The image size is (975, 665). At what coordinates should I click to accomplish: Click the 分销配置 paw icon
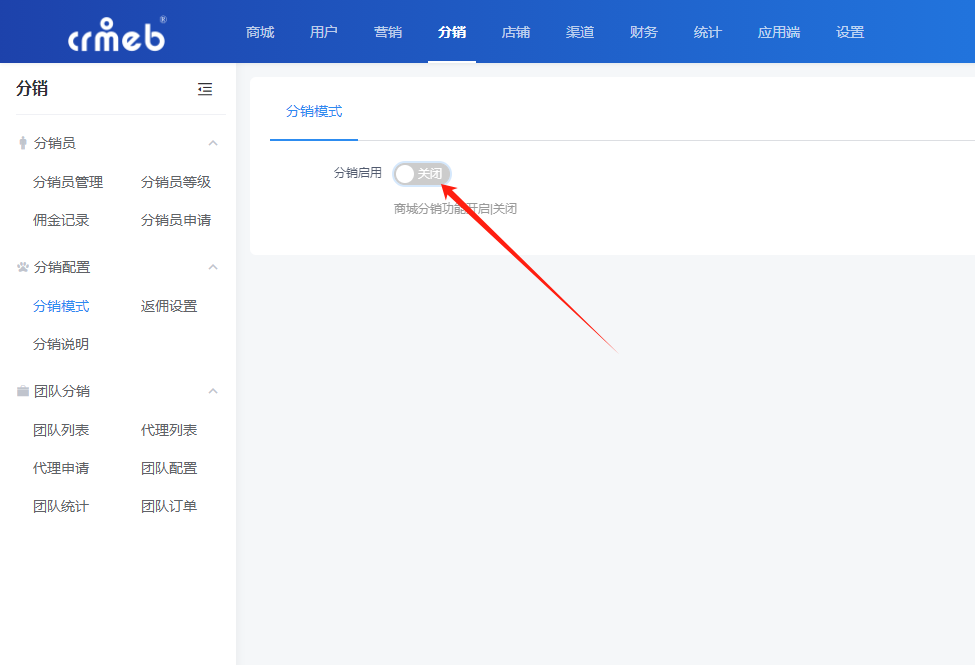pyautogui.click(x=23, y=267)
